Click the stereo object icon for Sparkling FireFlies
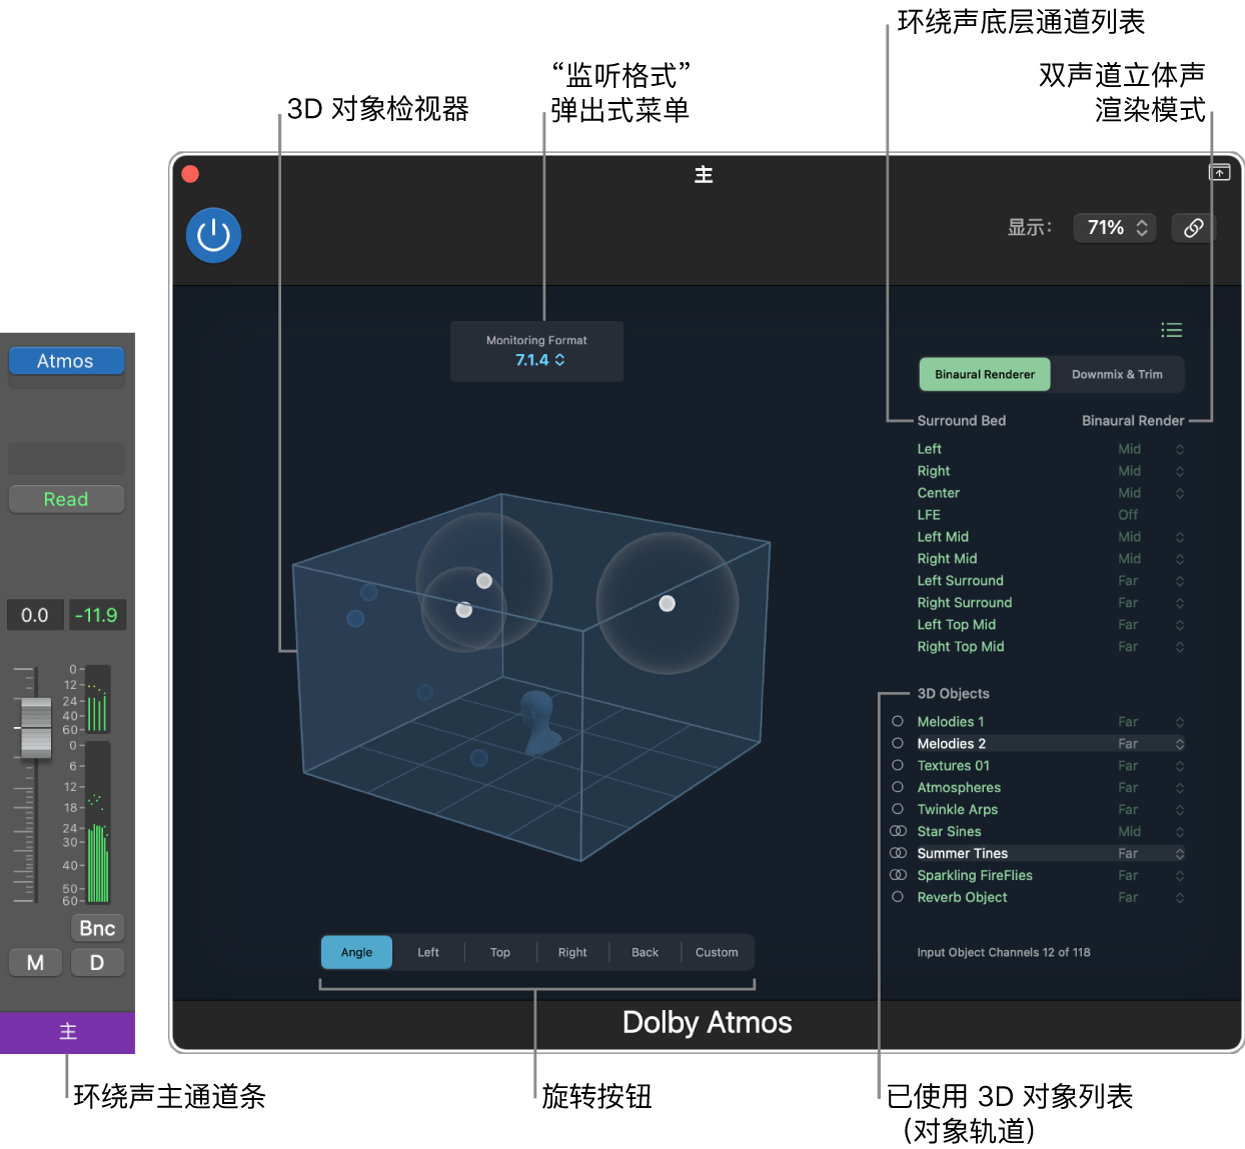The height and width of the screenshot is (1149, 1245). (898, 875)
